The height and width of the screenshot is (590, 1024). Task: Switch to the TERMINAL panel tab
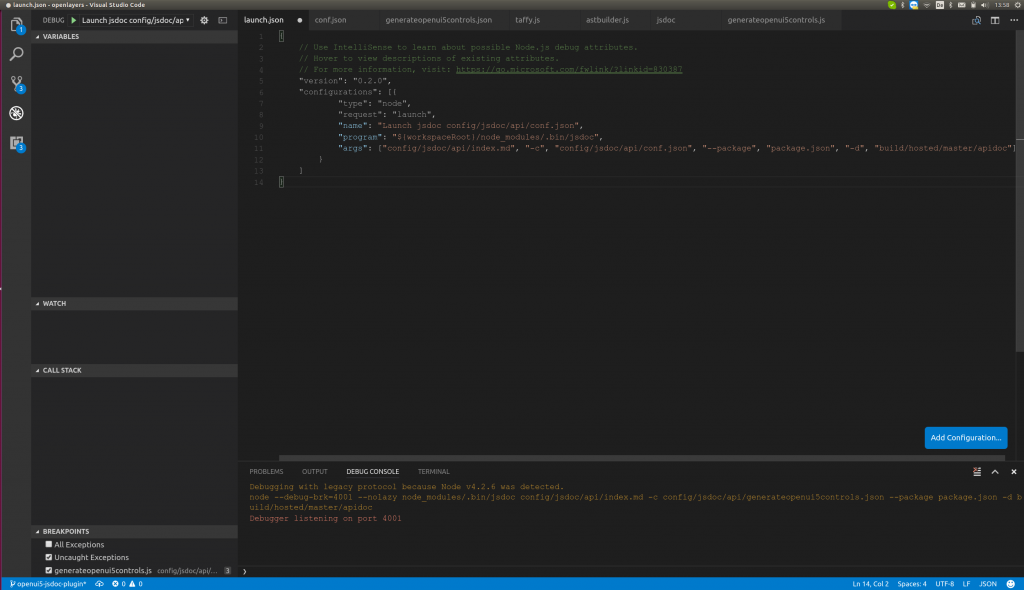(x=433, y=471)
